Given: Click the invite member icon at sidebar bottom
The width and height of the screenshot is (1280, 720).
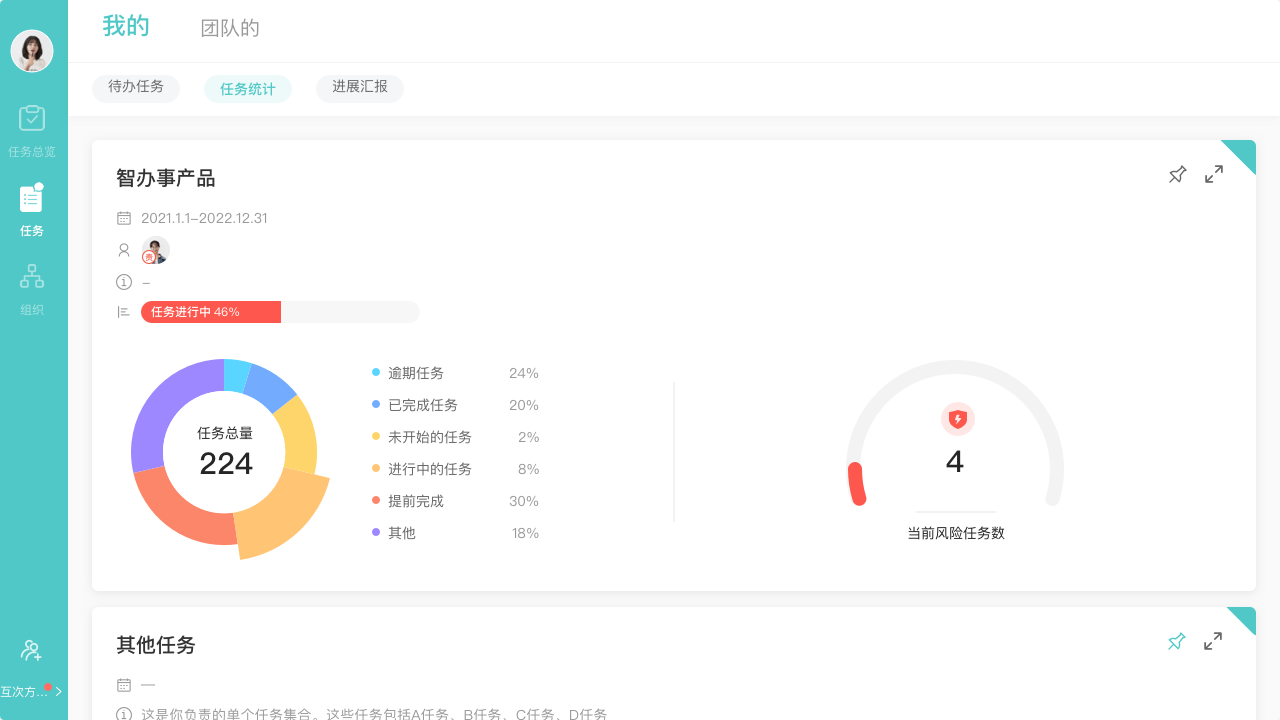Looking at the screenshot, I should click(32, 650).
